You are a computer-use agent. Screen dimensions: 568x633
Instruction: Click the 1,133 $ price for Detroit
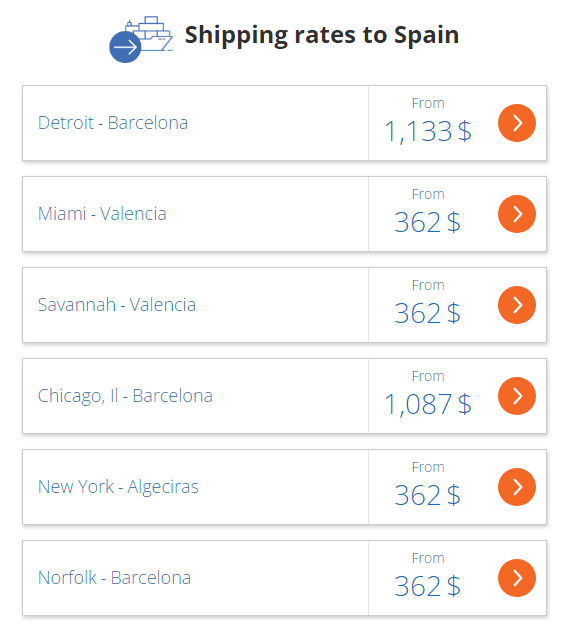click(428, 131)
